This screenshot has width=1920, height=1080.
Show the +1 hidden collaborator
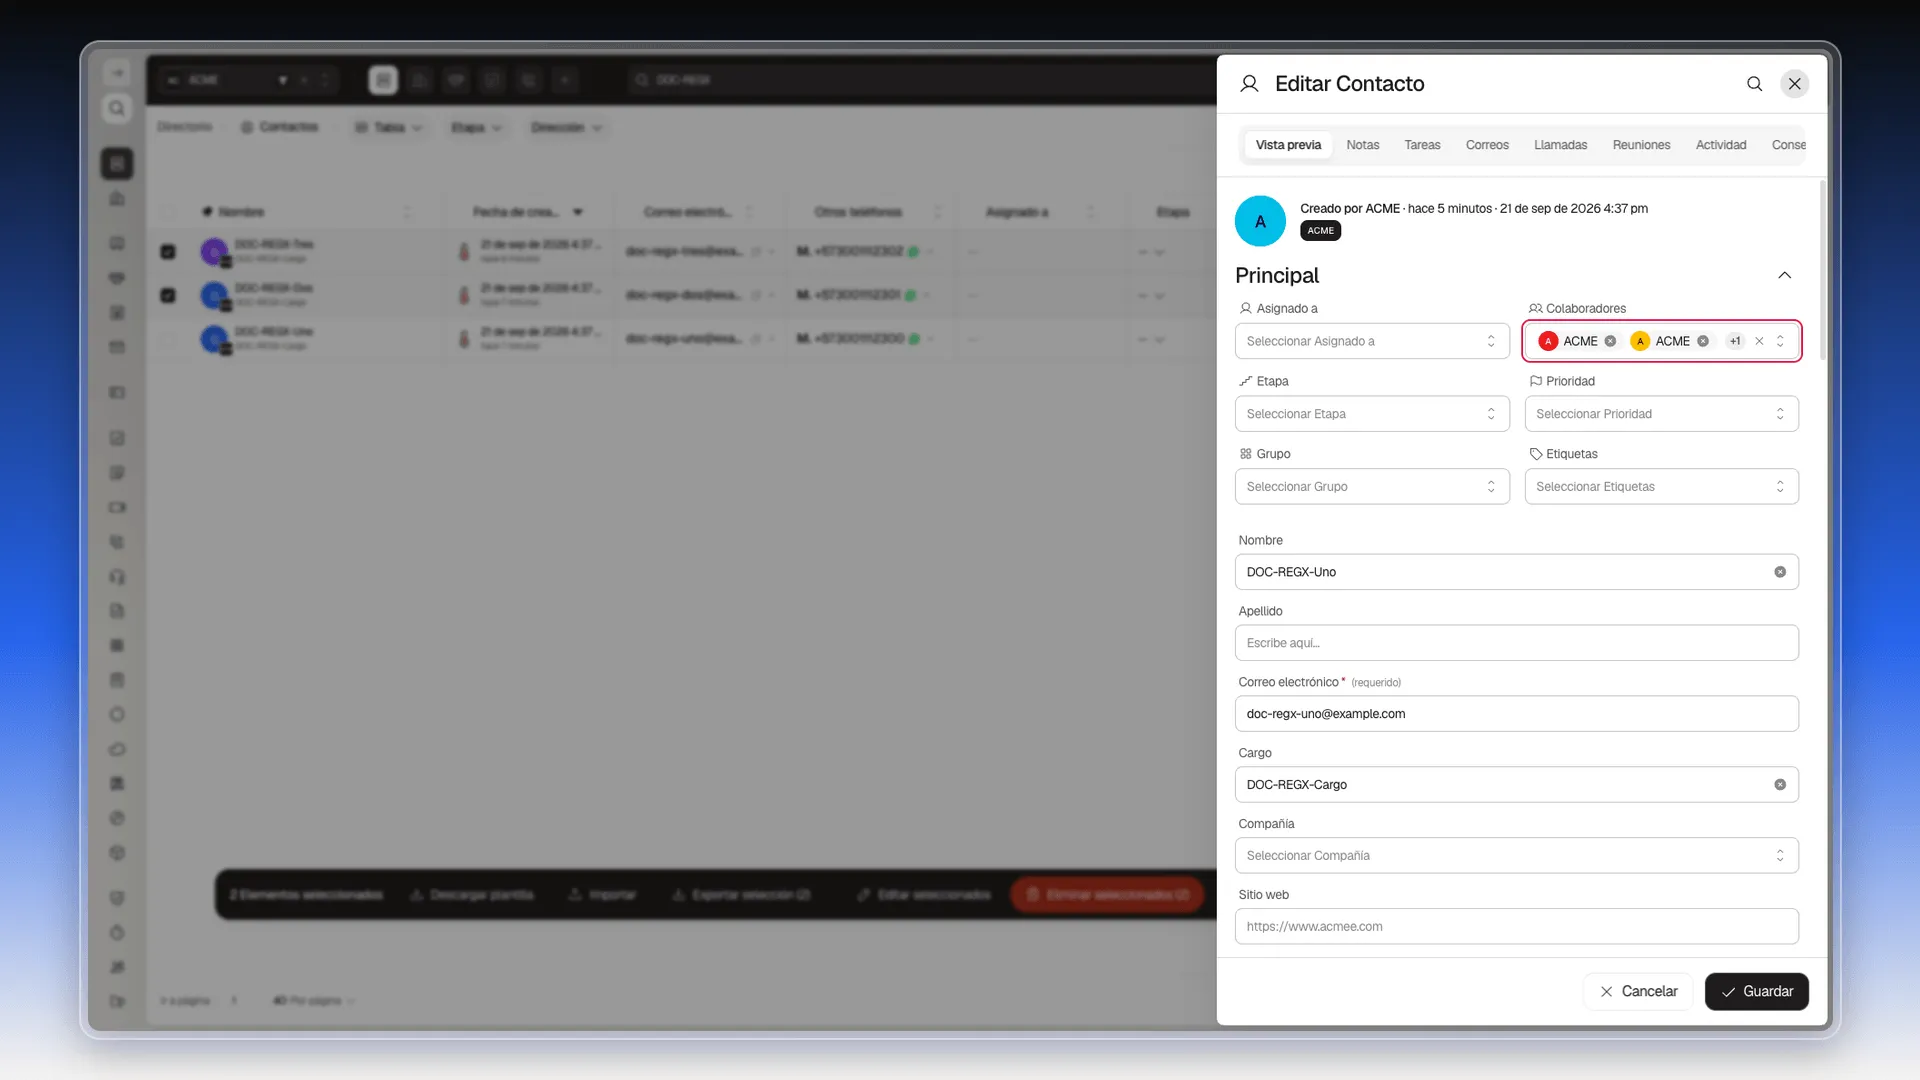[1735, 341]
